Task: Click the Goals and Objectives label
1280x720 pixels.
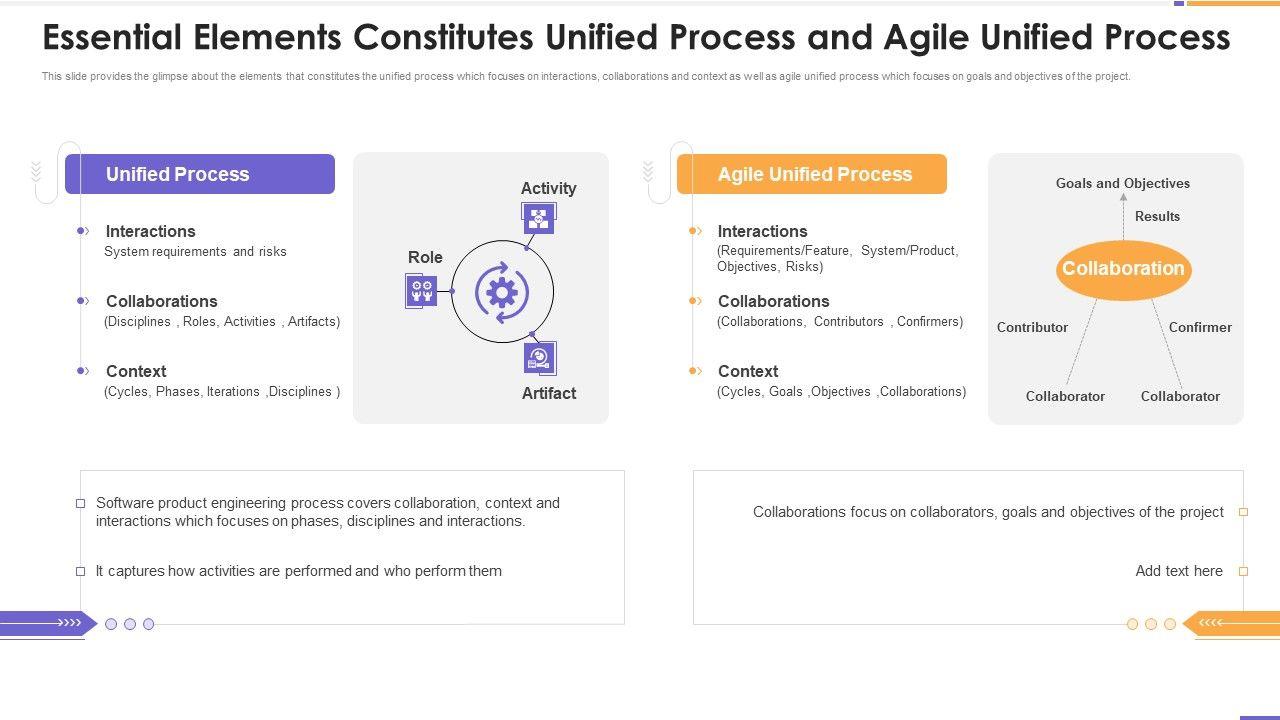Action: click(1122, 183)
